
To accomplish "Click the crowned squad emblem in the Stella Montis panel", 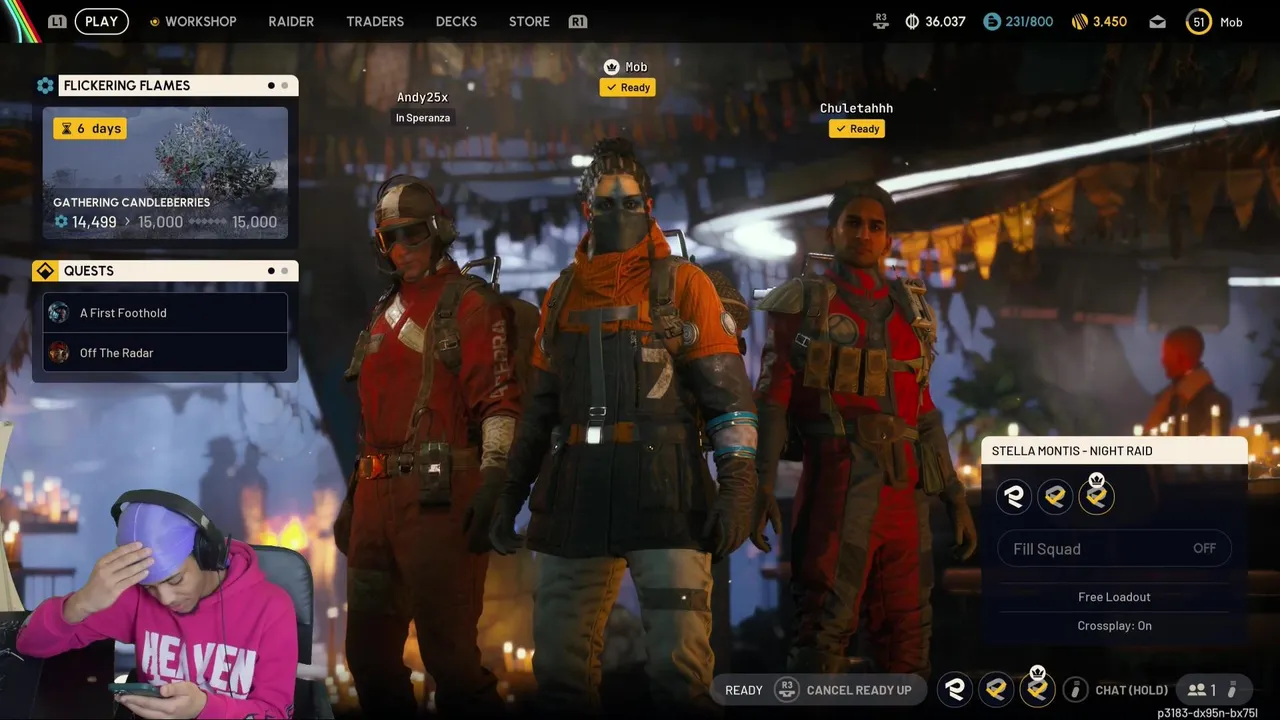I will pyautogui.click(x=1096, y=496).
